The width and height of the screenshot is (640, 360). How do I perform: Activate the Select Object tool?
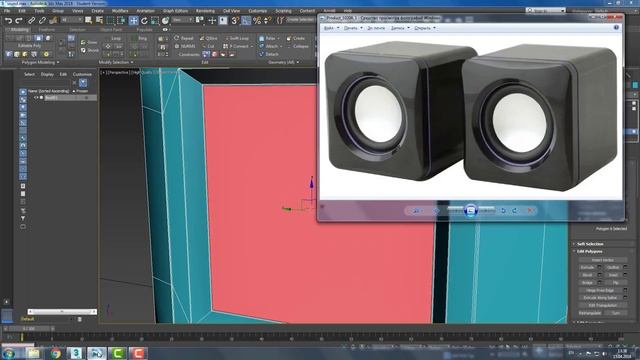[88, 20]
